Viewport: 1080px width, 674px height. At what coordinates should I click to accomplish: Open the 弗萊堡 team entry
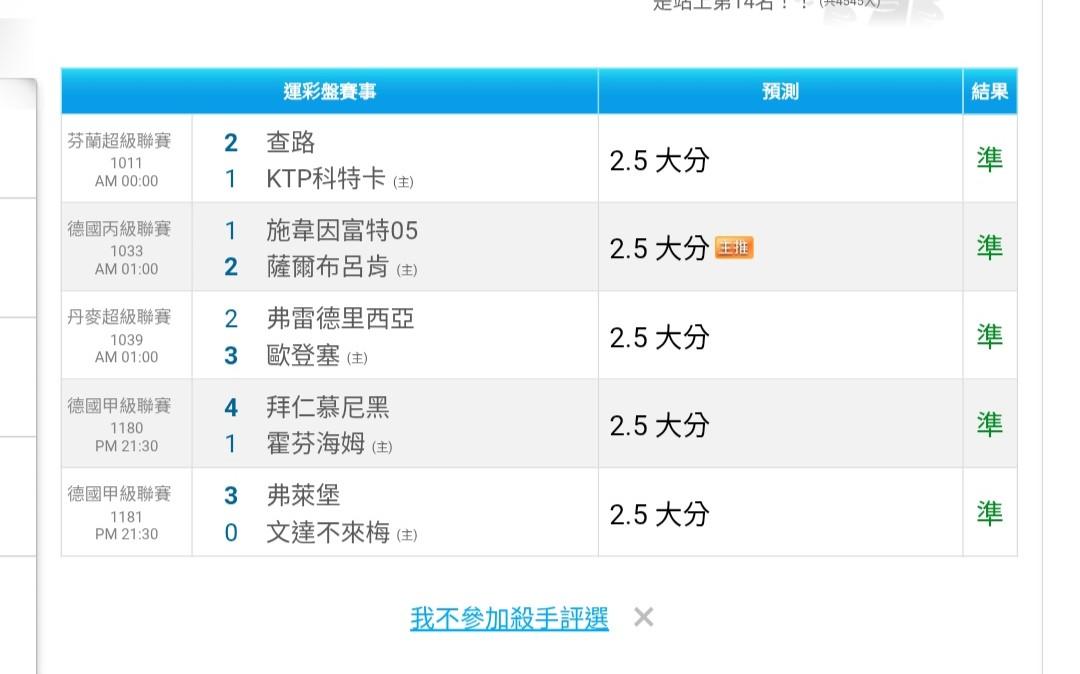[x=304, y=495]
